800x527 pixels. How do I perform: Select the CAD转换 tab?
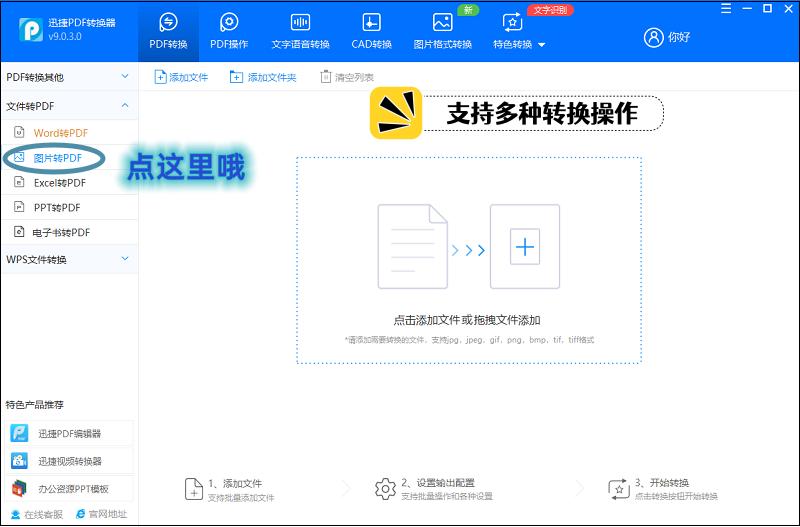coord(371,32)
